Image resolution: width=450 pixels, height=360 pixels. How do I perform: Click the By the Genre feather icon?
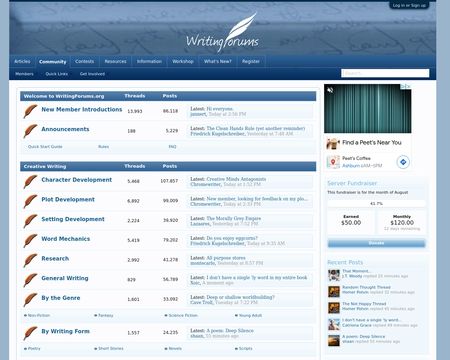point(30,299)
